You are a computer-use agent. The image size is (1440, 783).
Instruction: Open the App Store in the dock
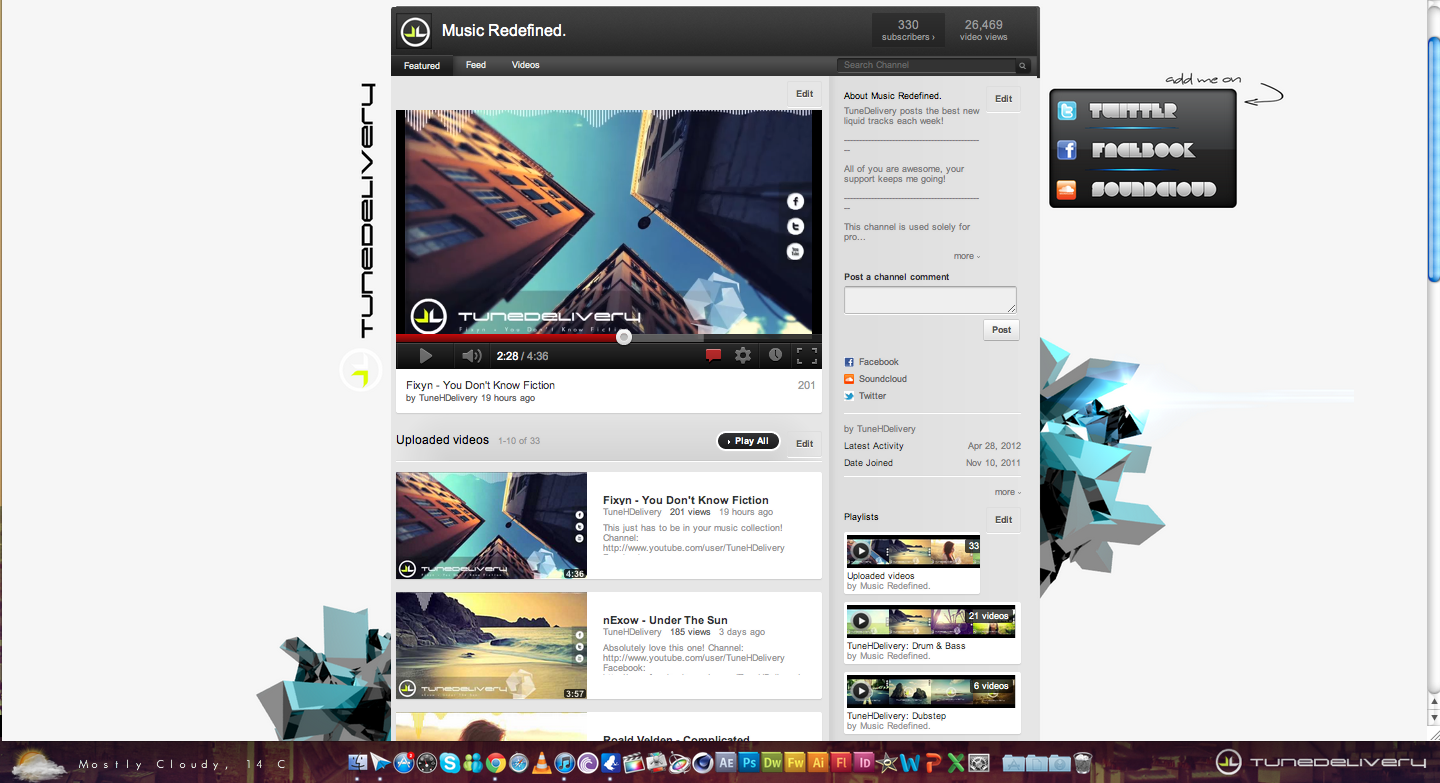[404, 763]
